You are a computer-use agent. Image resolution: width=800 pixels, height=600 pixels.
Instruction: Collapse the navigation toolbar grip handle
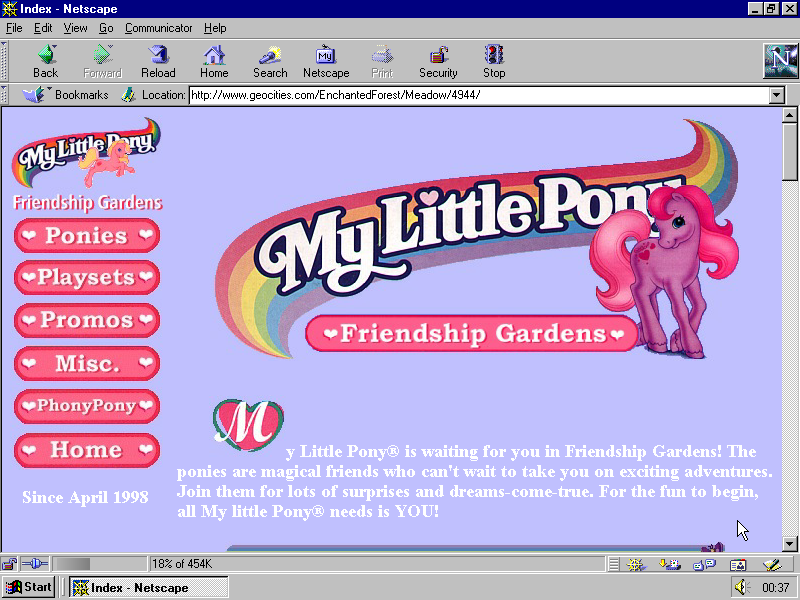pos(4,61)
